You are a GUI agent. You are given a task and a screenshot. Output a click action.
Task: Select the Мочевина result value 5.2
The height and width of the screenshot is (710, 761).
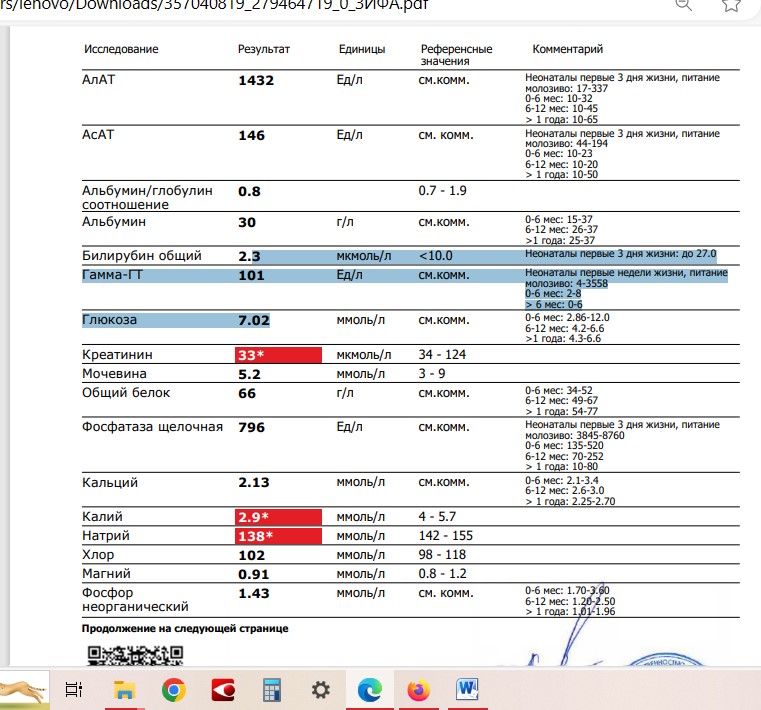click(x=249, y=375)
